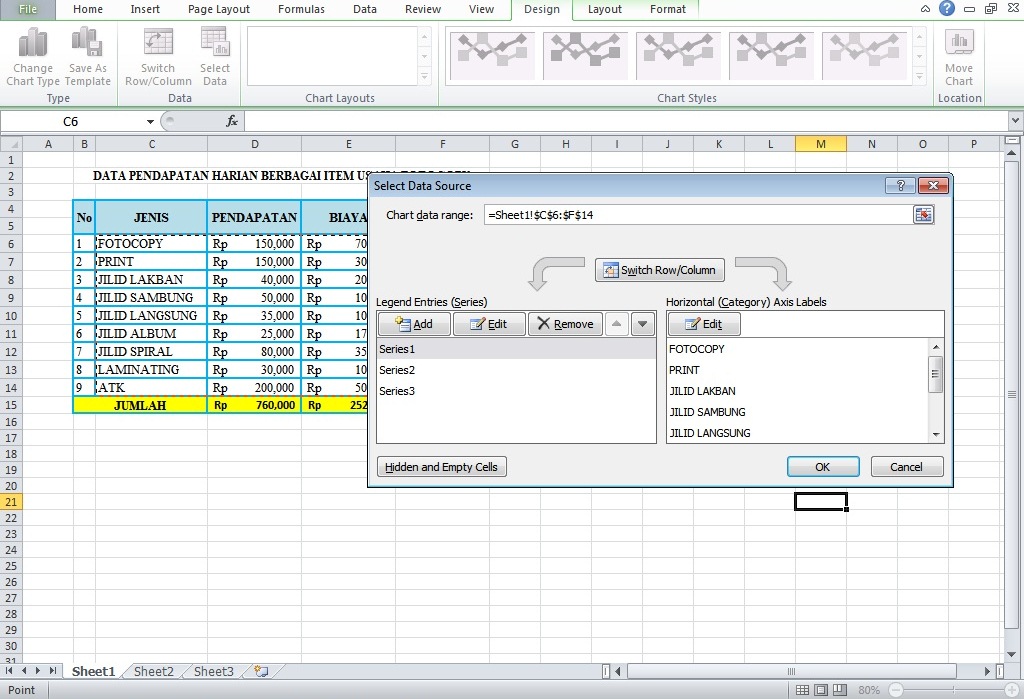Click Edit in Legend Entries
The height and width of the screenshot is (699, 1024).
coord(488,324)
